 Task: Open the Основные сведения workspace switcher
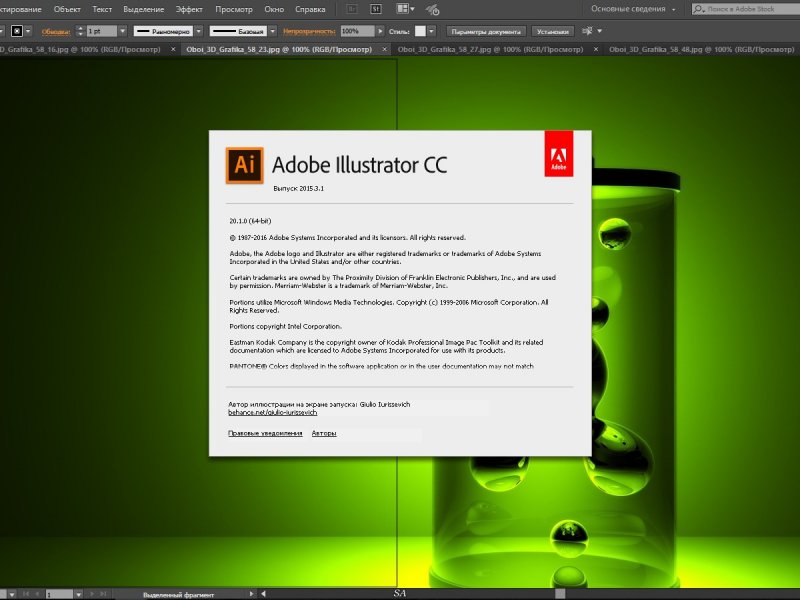click(633, 9)
